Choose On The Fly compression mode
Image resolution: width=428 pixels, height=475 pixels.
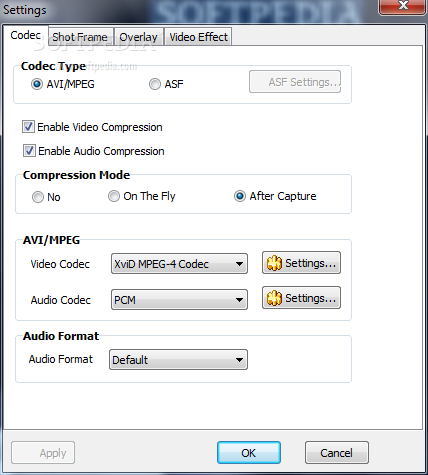pyautogui.click(x=114, y=196)
